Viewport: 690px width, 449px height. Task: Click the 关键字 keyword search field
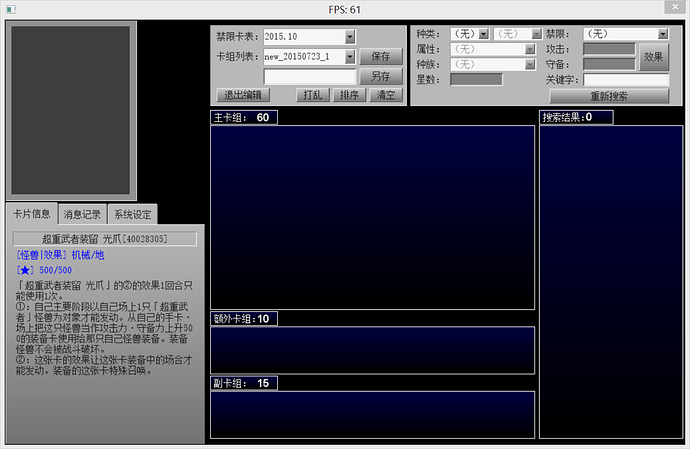(626, 80)
